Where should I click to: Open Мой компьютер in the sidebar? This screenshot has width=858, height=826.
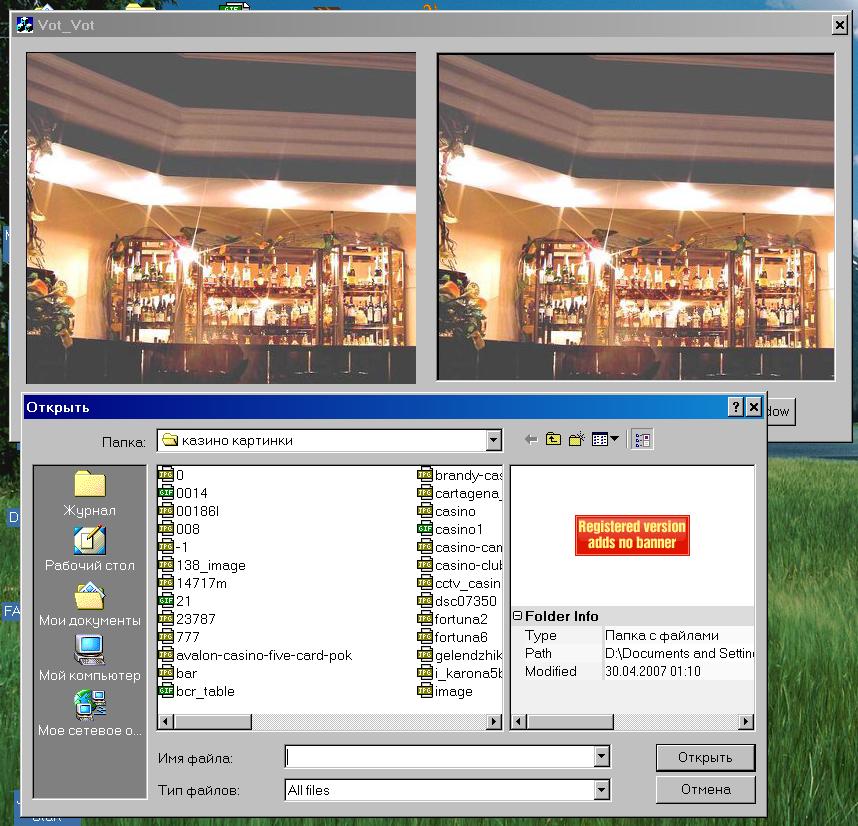click(x=90, y=659)
